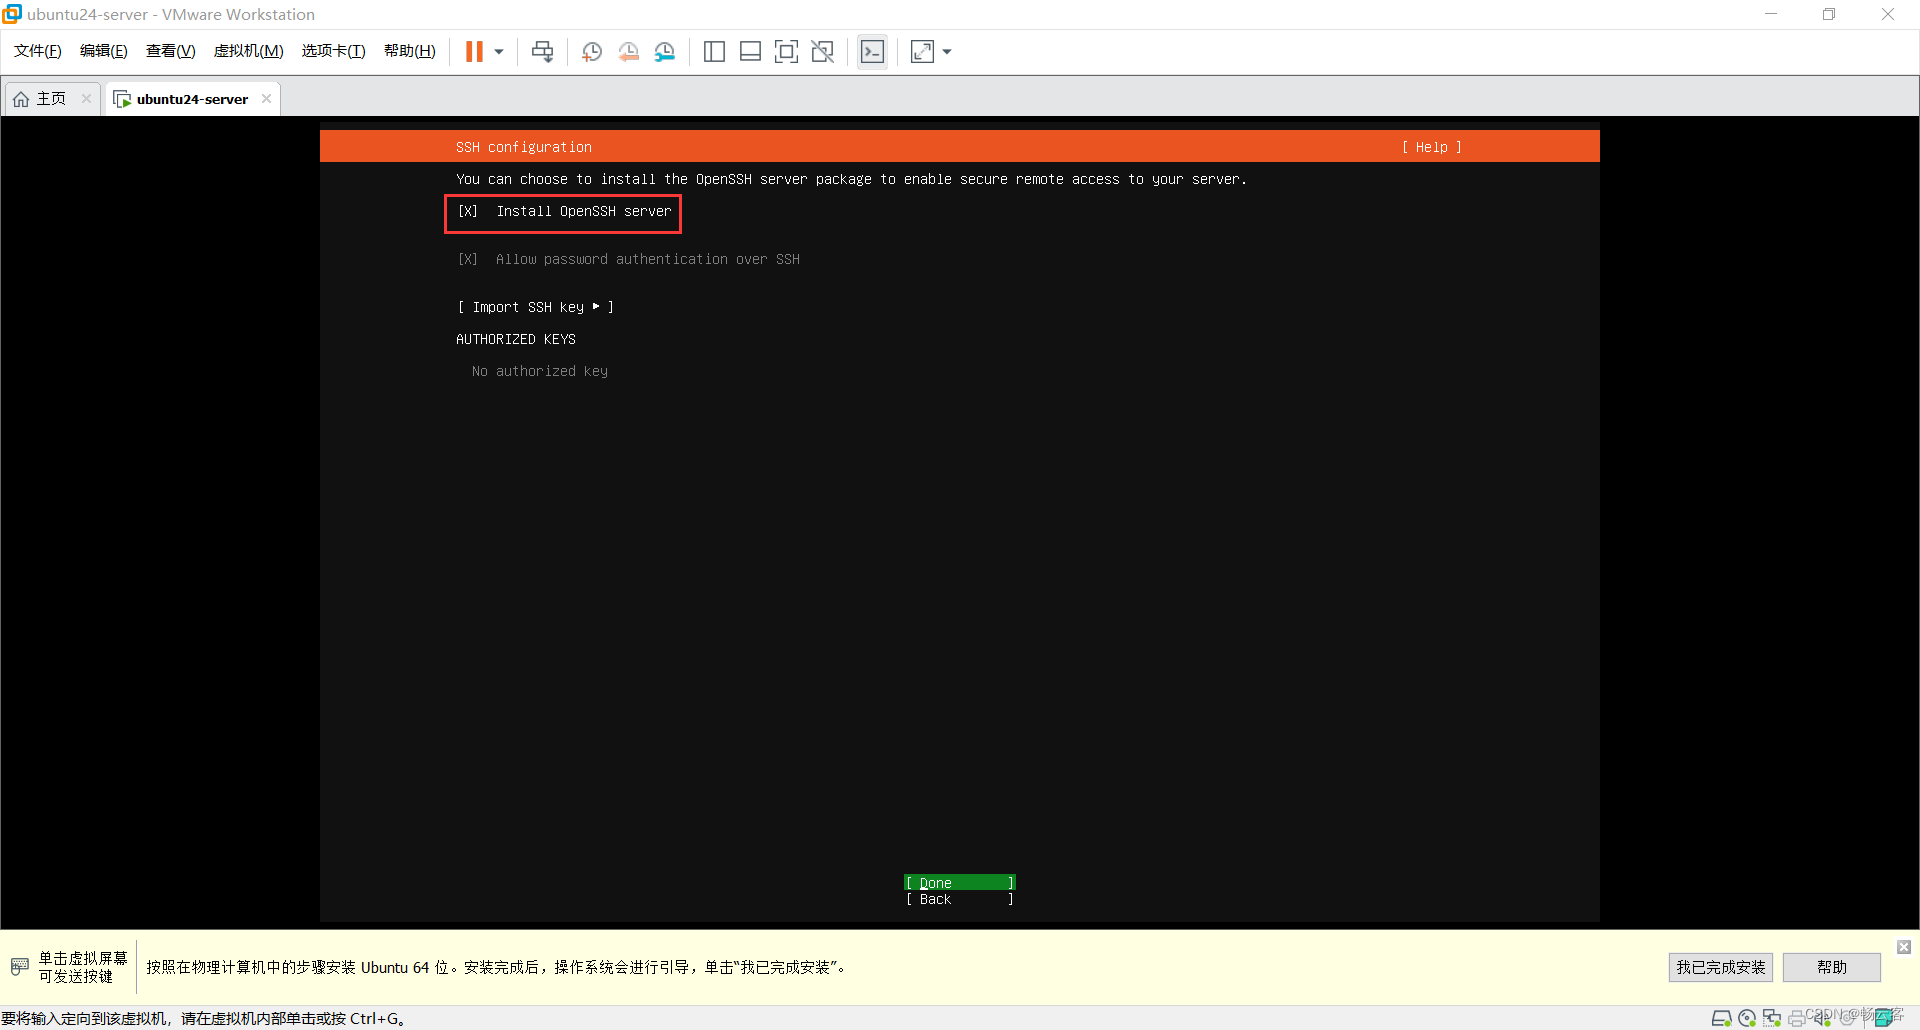The height and width of the screenshot is (1030, 1920).
Task: Expand the stretch display dropdown arrow
Action: tap(947, 51)
